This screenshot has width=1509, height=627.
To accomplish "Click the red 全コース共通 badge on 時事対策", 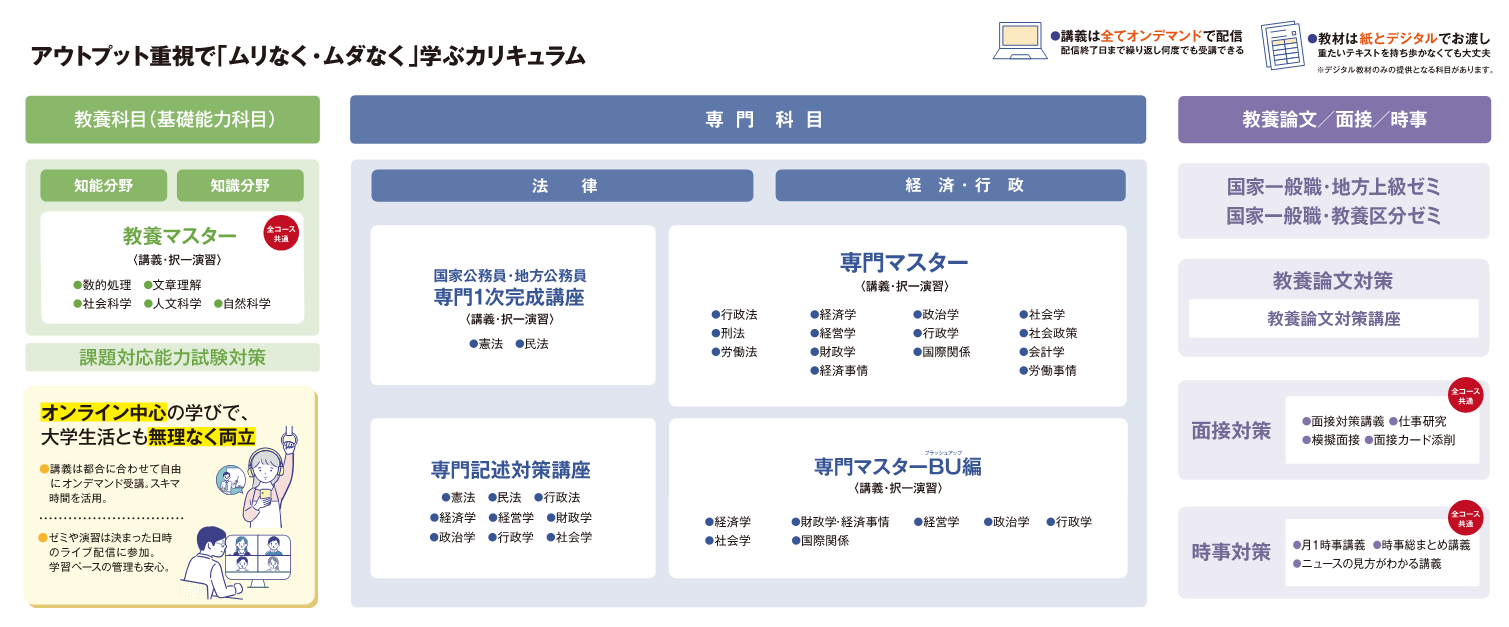I will point(1465,516).
